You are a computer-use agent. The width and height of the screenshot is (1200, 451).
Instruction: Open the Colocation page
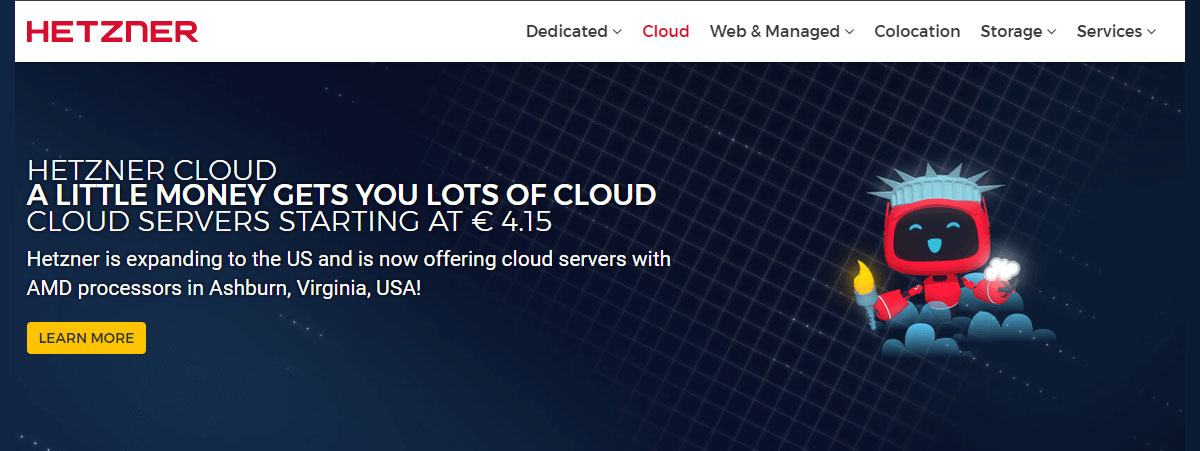click(x=917, y=31)
